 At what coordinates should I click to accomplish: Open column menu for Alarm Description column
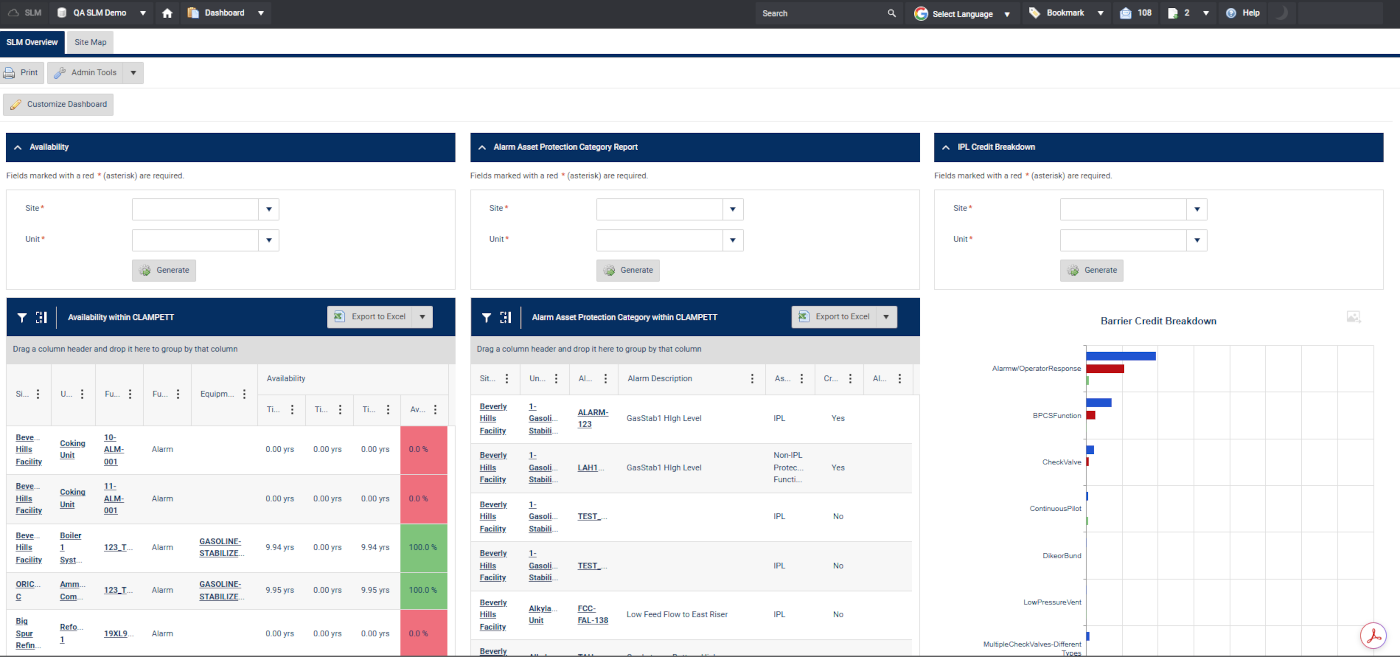coord(752,379)
